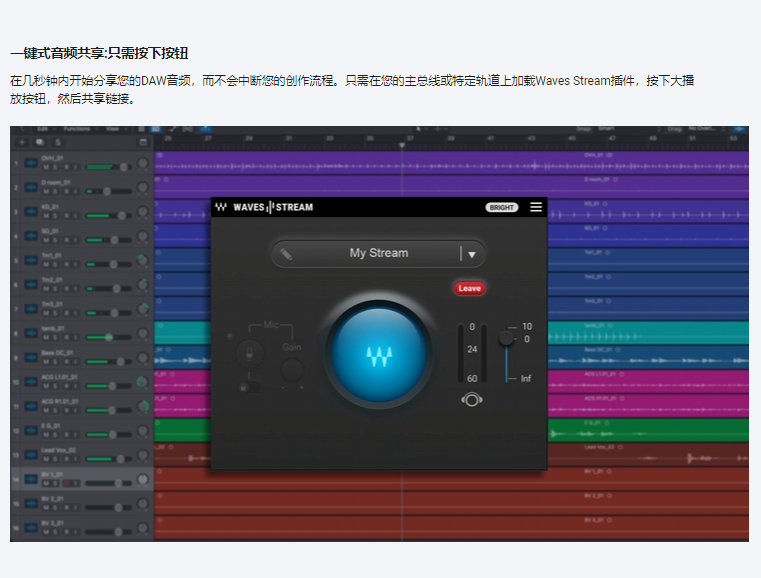The height and width of the screenshot is (578, 761).
Task: Record-enable the KD_01 track
Action: [x=66, y=216]
